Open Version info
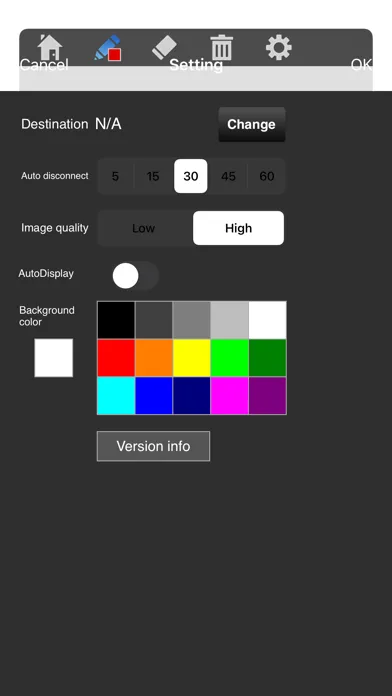The image size is (392, 696). [x=153, y=446]
